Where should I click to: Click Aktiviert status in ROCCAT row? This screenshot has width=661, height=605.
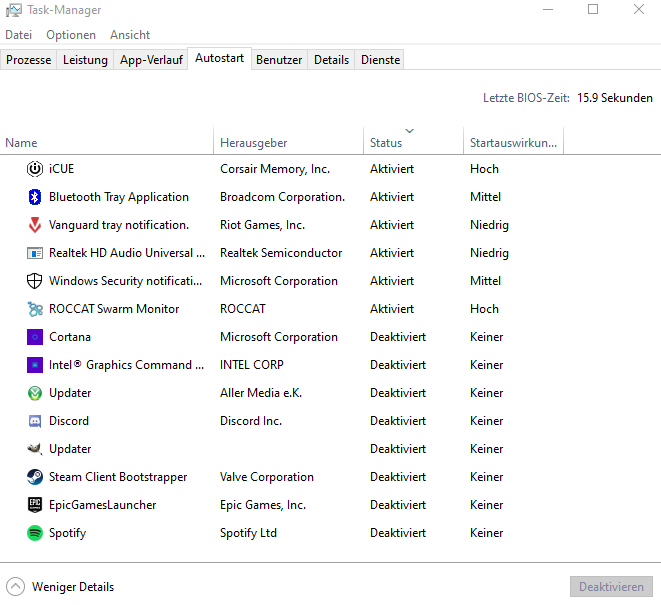pyautogui.click(x=392, y=309)
